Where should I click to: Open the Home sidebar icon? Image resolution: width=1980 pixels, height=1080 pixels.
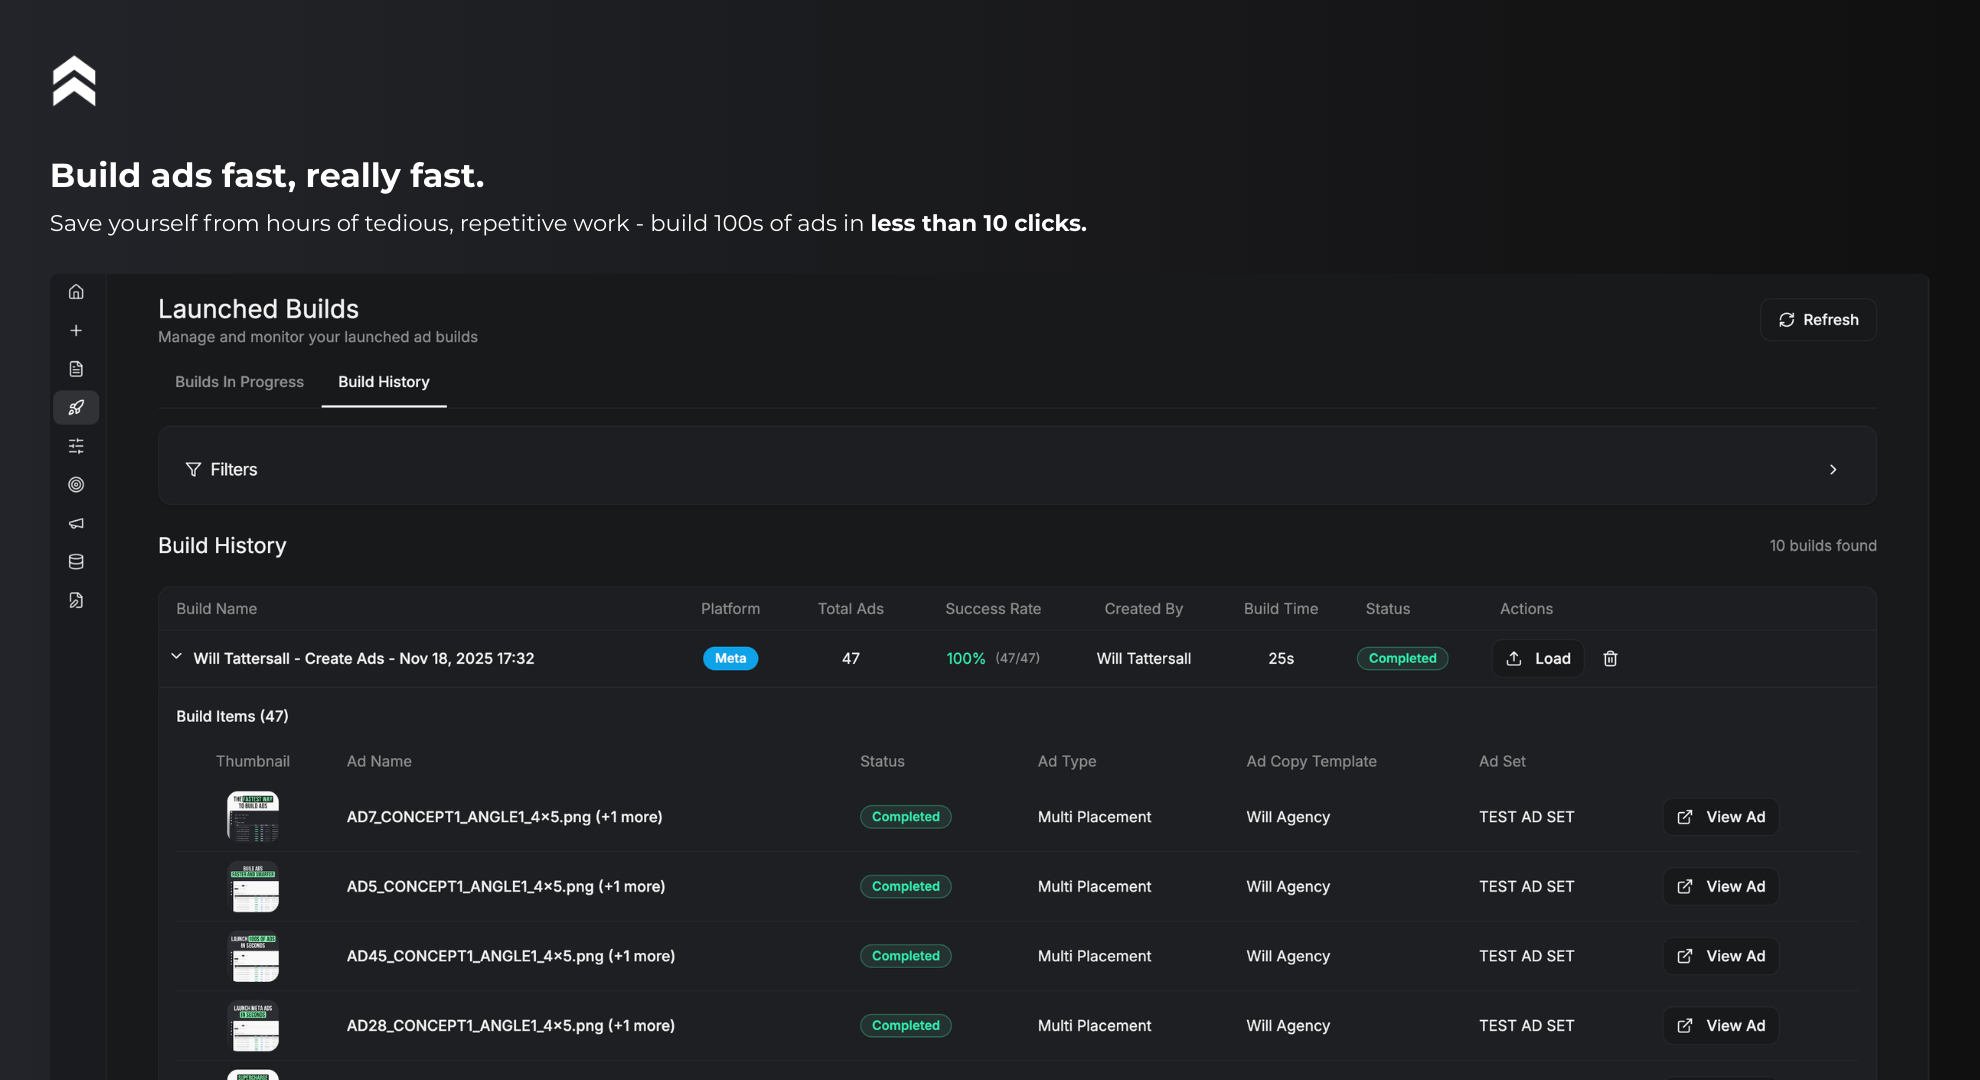[x=75, y=291]
